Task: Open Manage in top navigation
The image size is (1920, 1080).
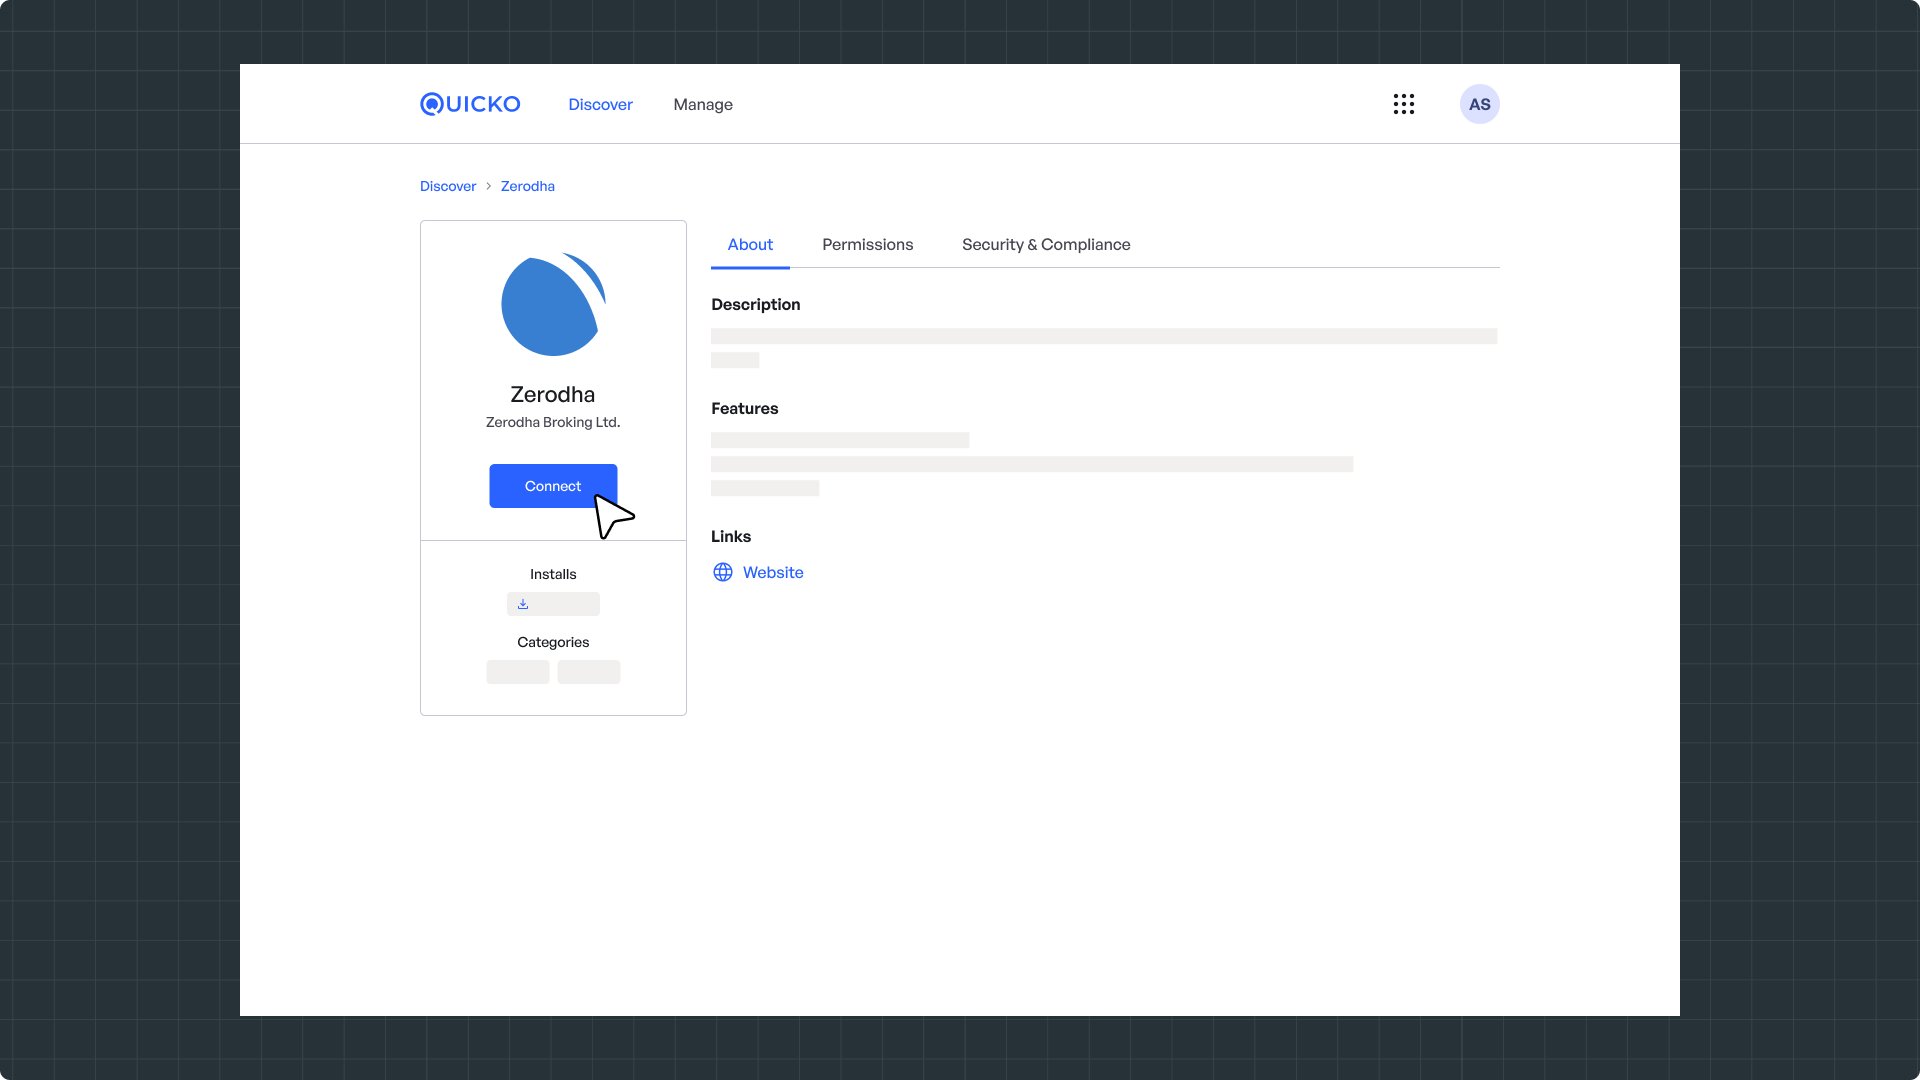Action: coord(703,104)
